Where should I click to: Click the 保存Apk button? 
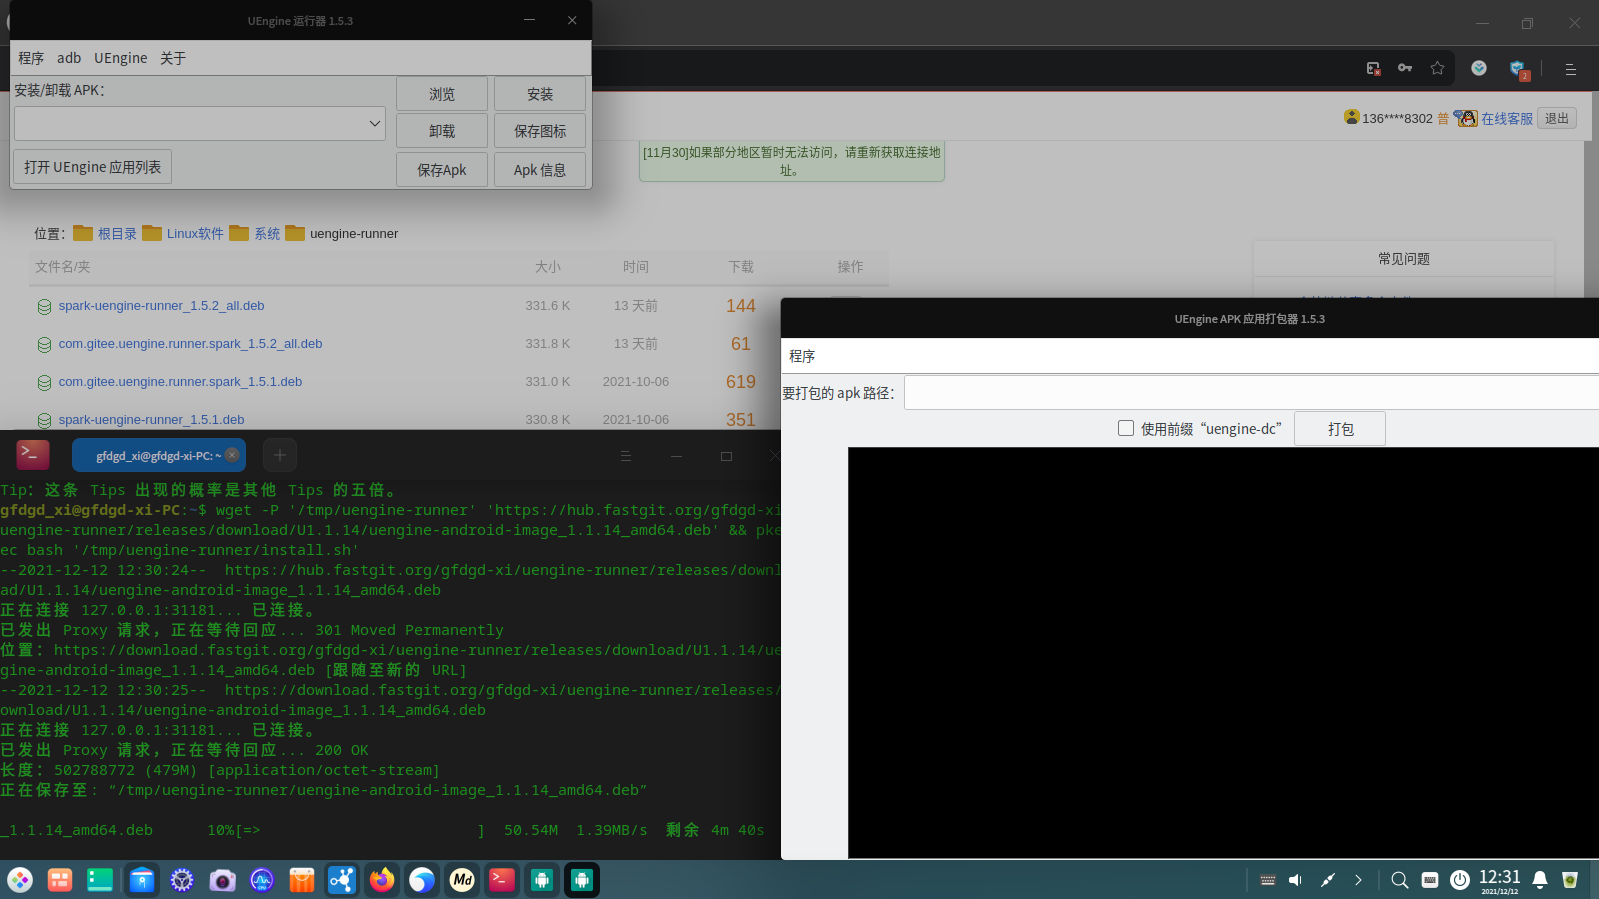[442, 170]
